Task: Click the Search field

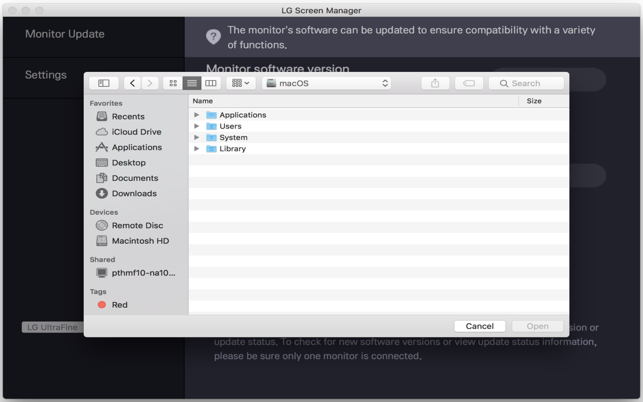Action: coord(526,83)
